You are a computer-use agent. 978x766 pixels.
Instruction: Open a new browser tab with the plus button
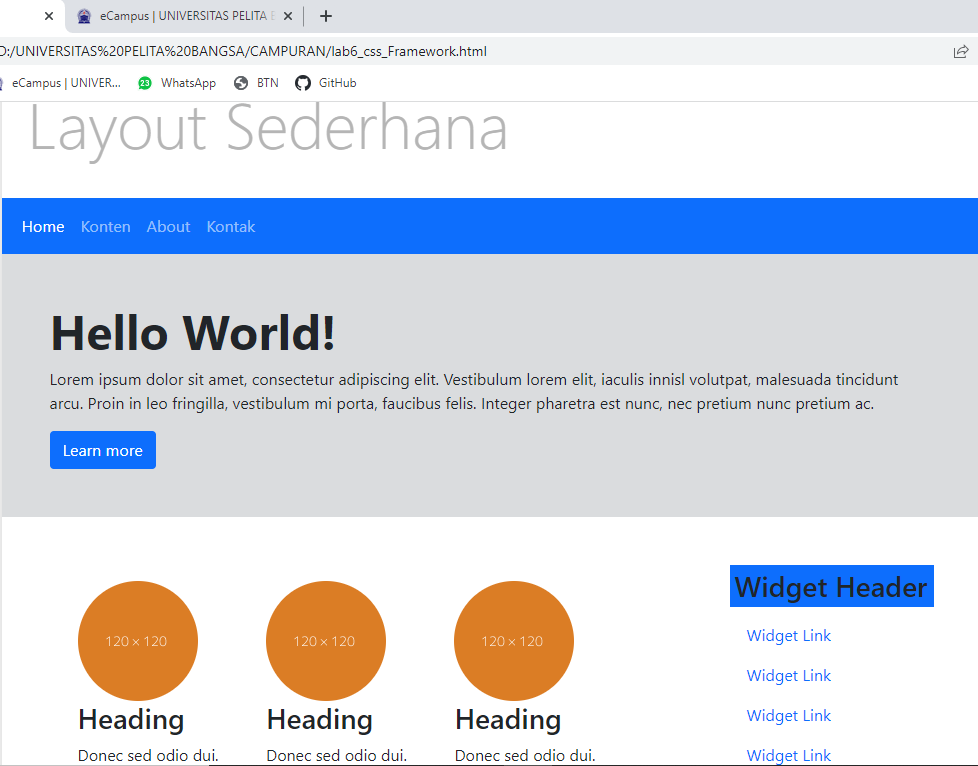(x=326, y=16)
